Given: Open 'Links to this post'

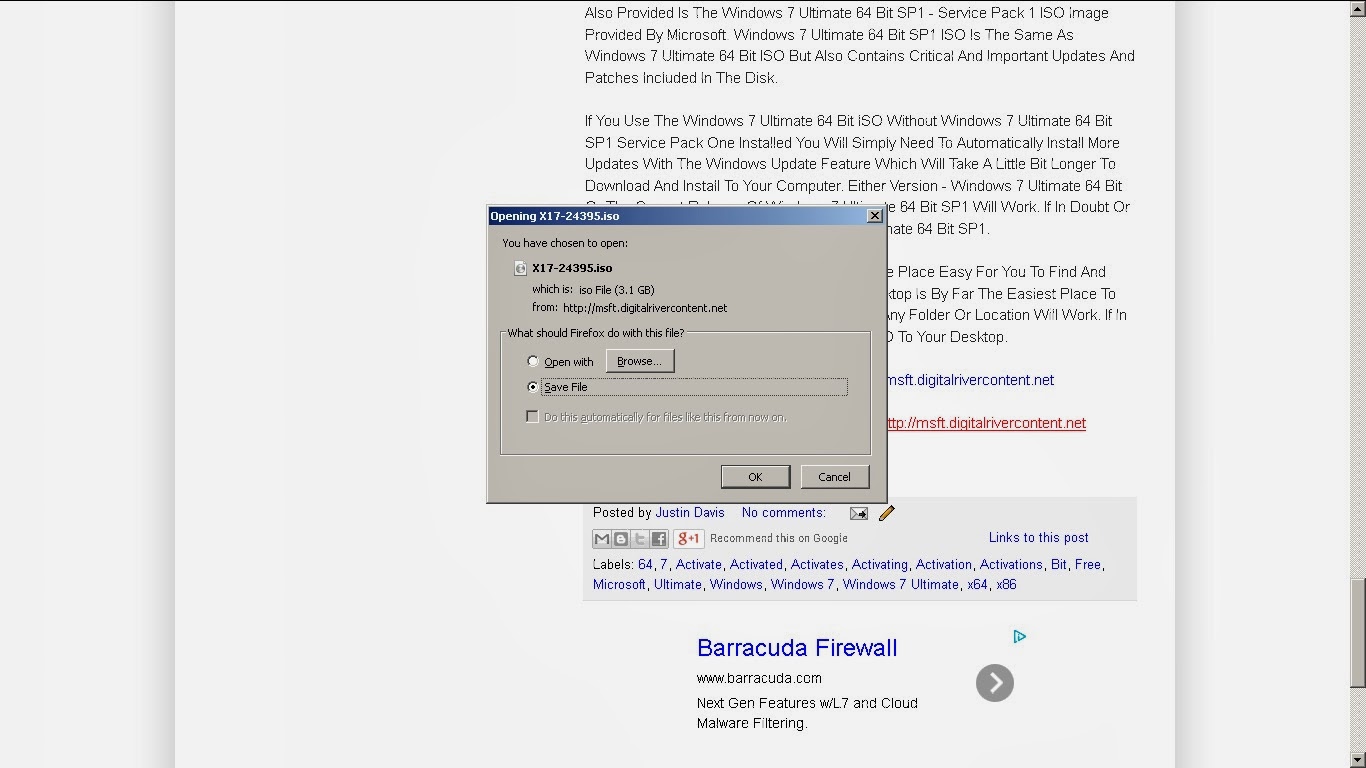Looking at the screenshot, I should pyautogui.click(x=1039, y=537).
